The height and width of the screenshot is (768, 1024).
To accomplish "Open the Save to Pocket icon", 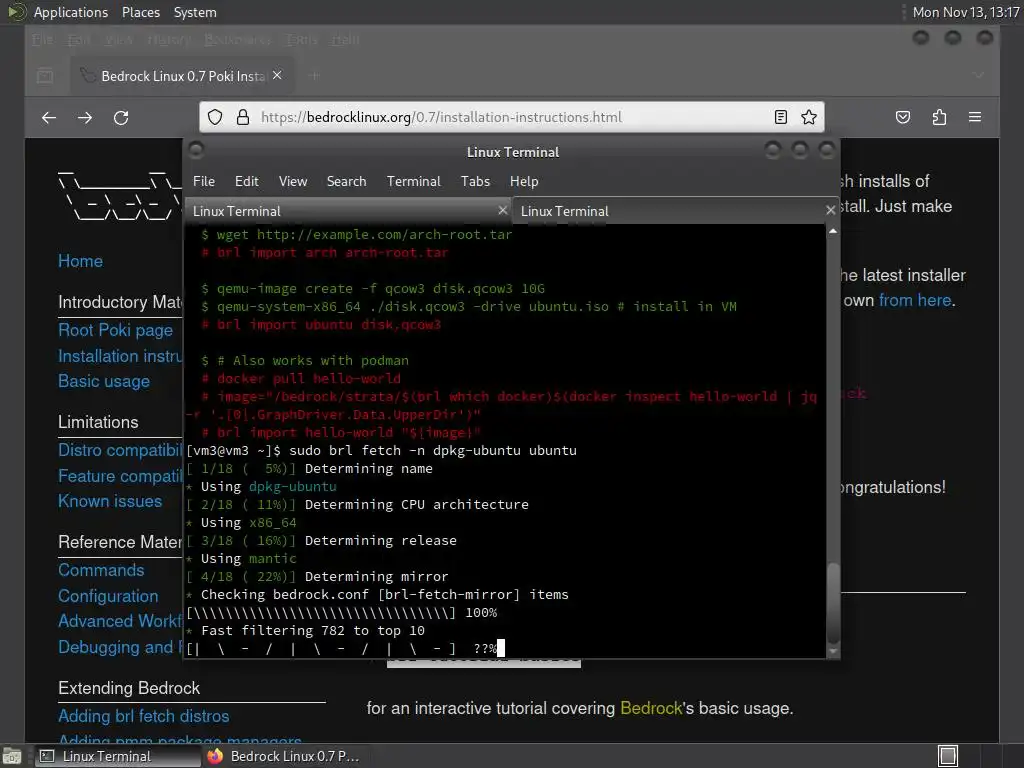I will (x=903, y=118).
